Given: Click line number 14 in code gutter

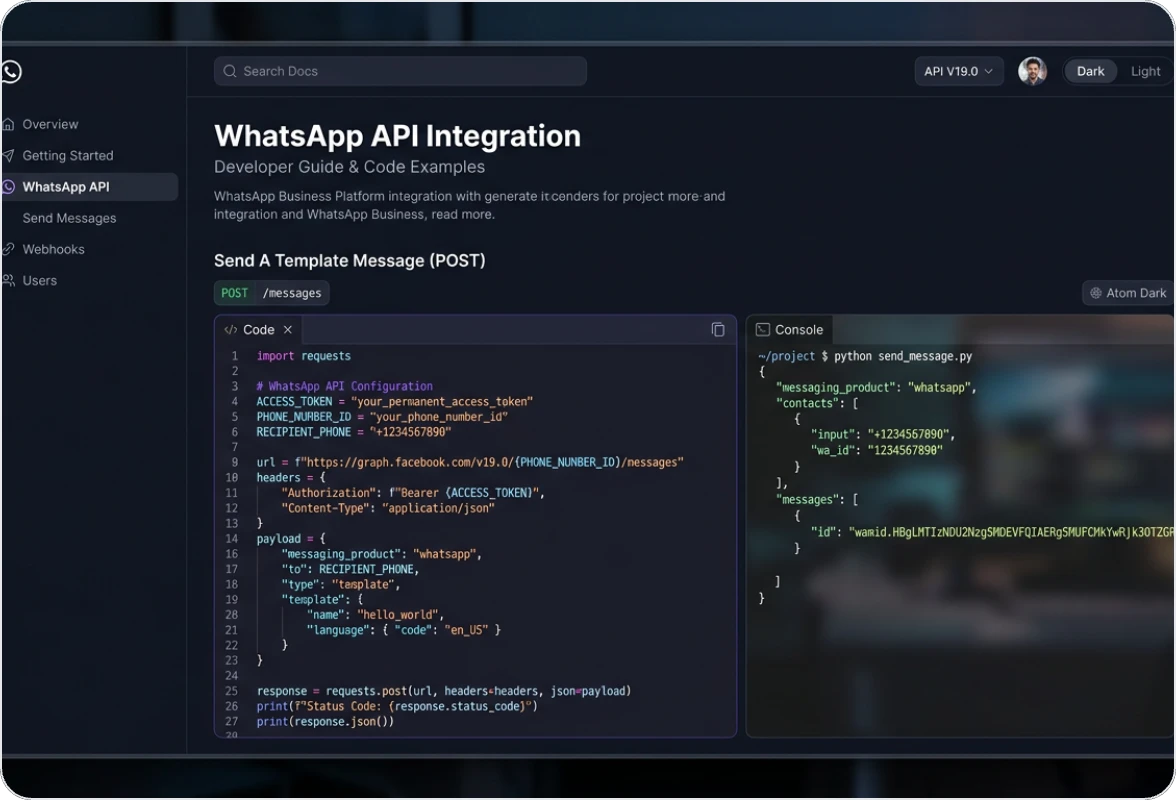Looking at the screenshot, I should click(232, 539).
